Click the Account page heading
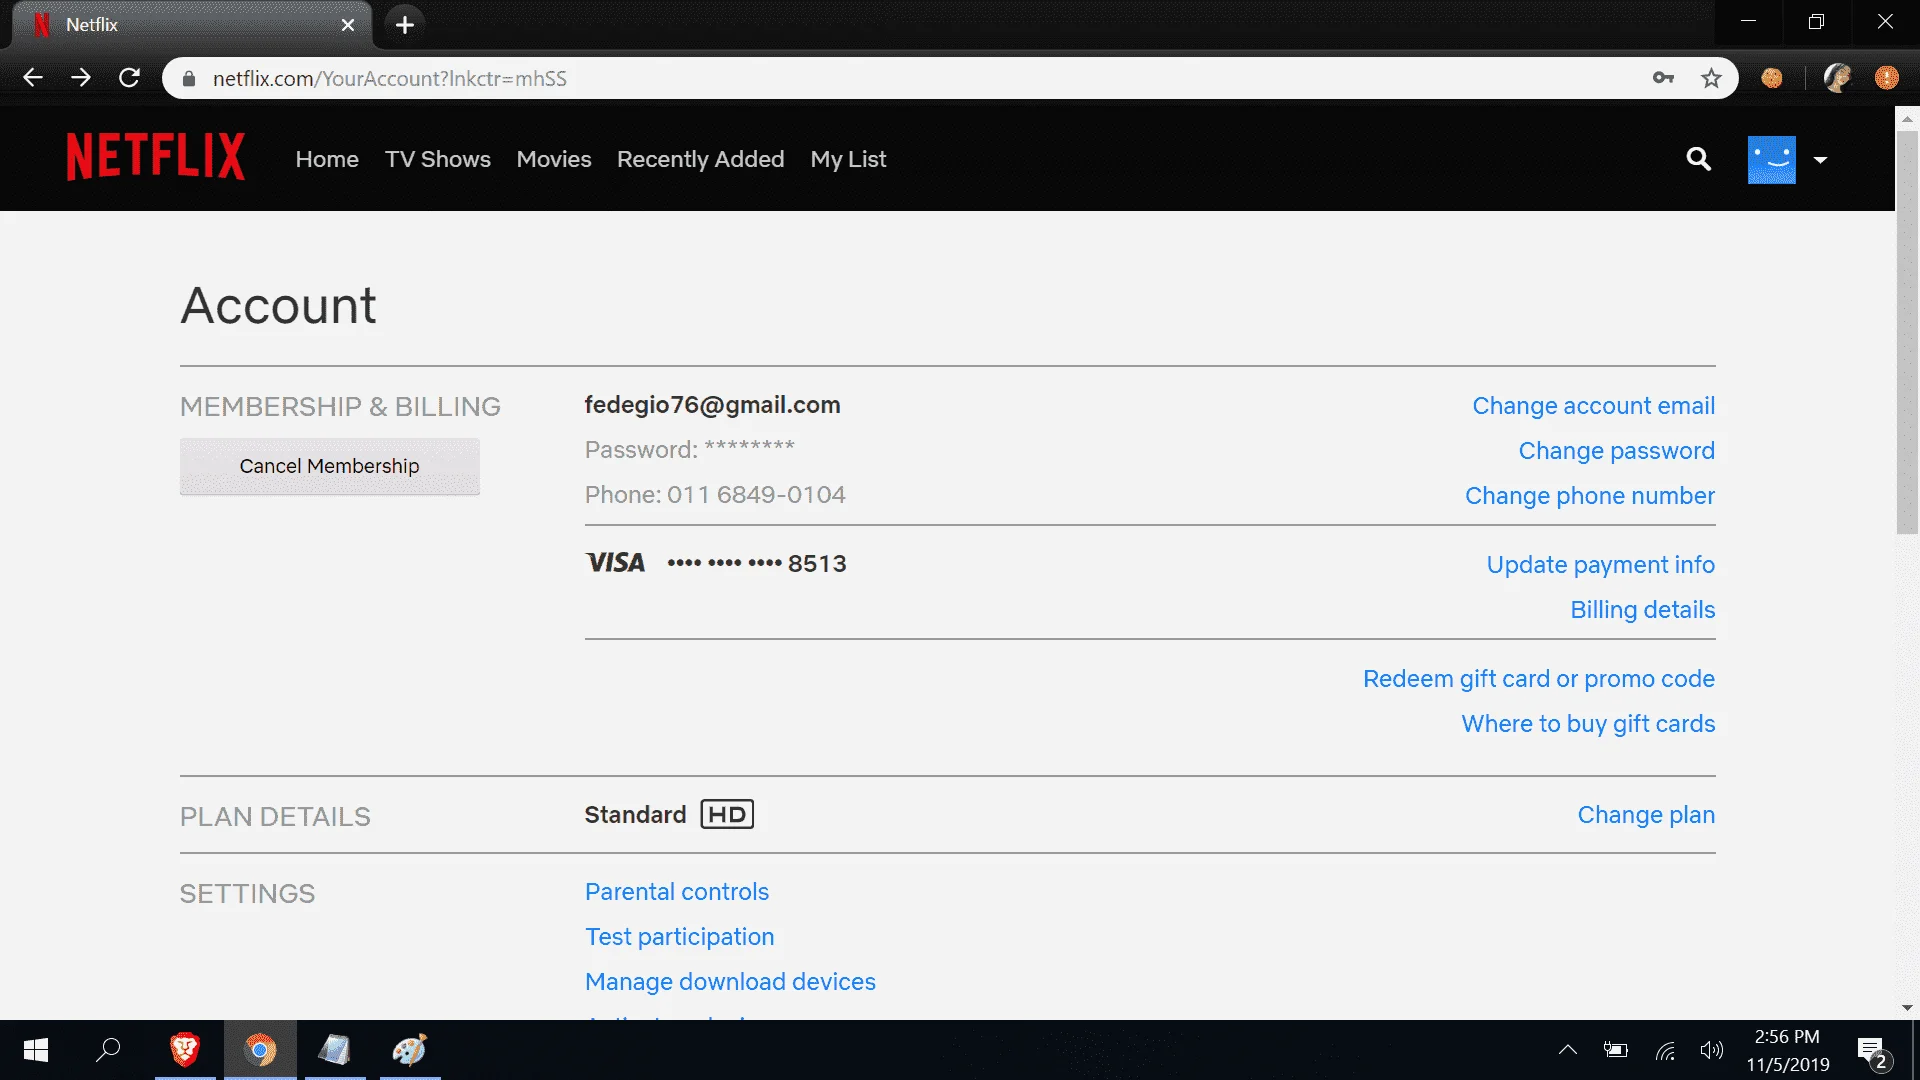The image size is (1920, 1080). point(278,305)
